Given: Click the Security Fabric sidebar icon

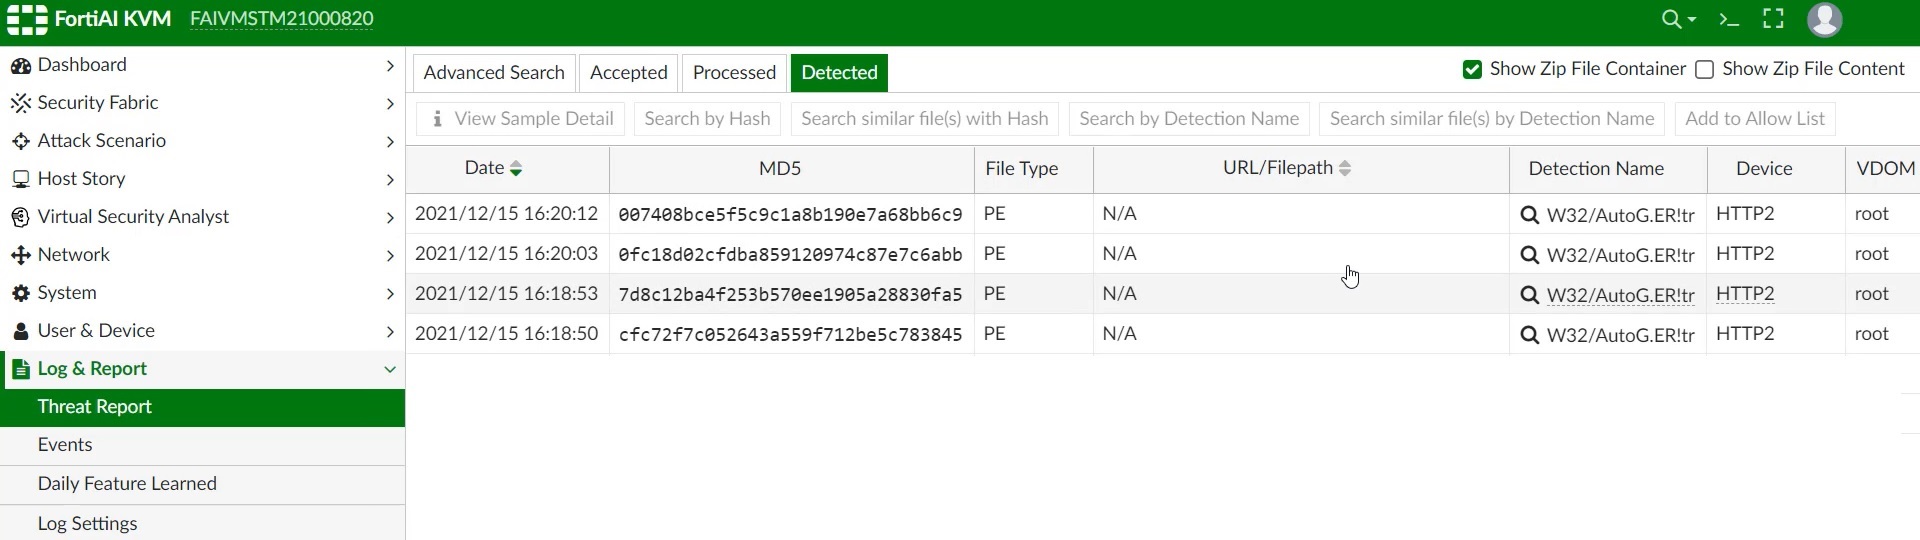Looking at the screenshot, I should pos(20,103).
